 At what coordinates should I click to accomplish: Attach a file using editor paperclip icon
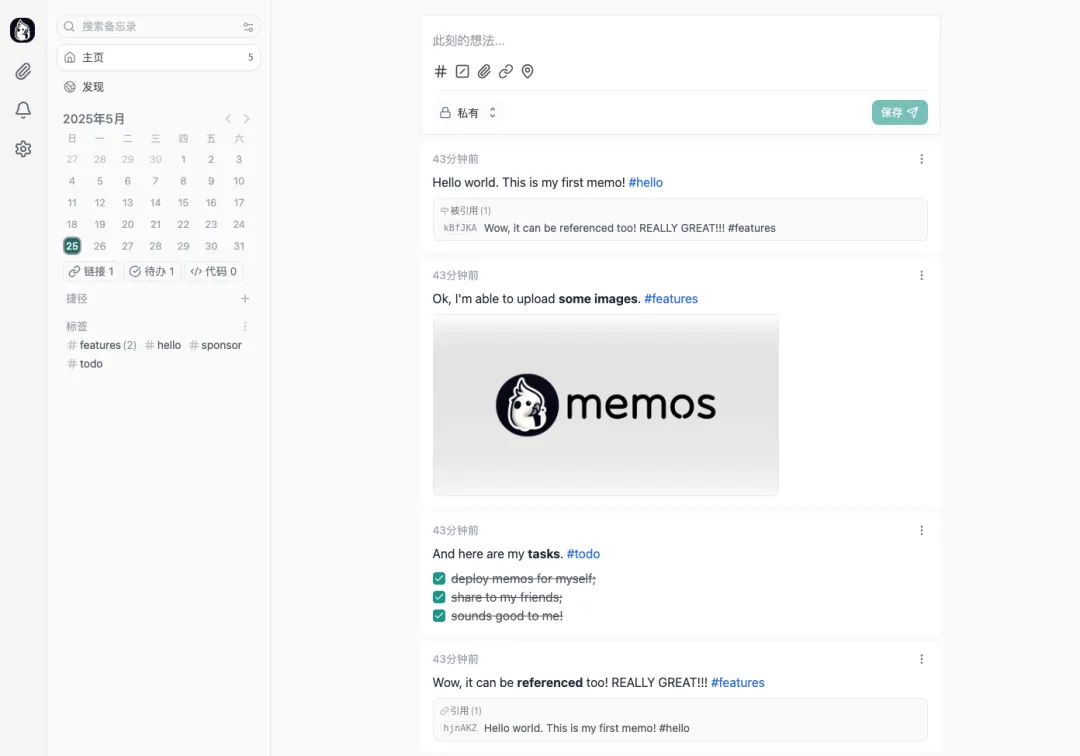484,72
